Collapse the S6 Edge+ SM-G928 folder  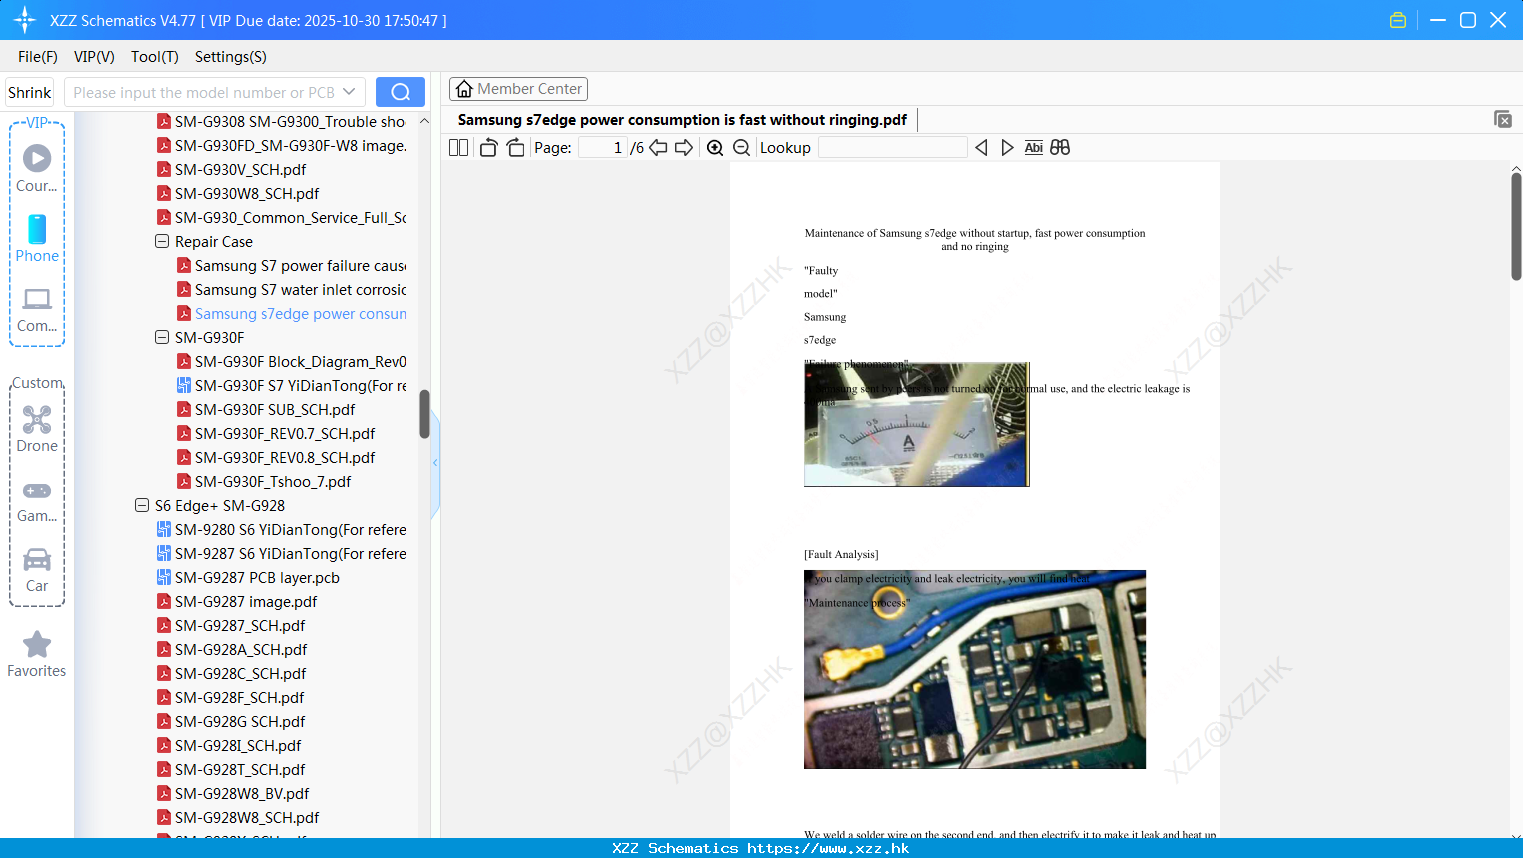point(142,506)
